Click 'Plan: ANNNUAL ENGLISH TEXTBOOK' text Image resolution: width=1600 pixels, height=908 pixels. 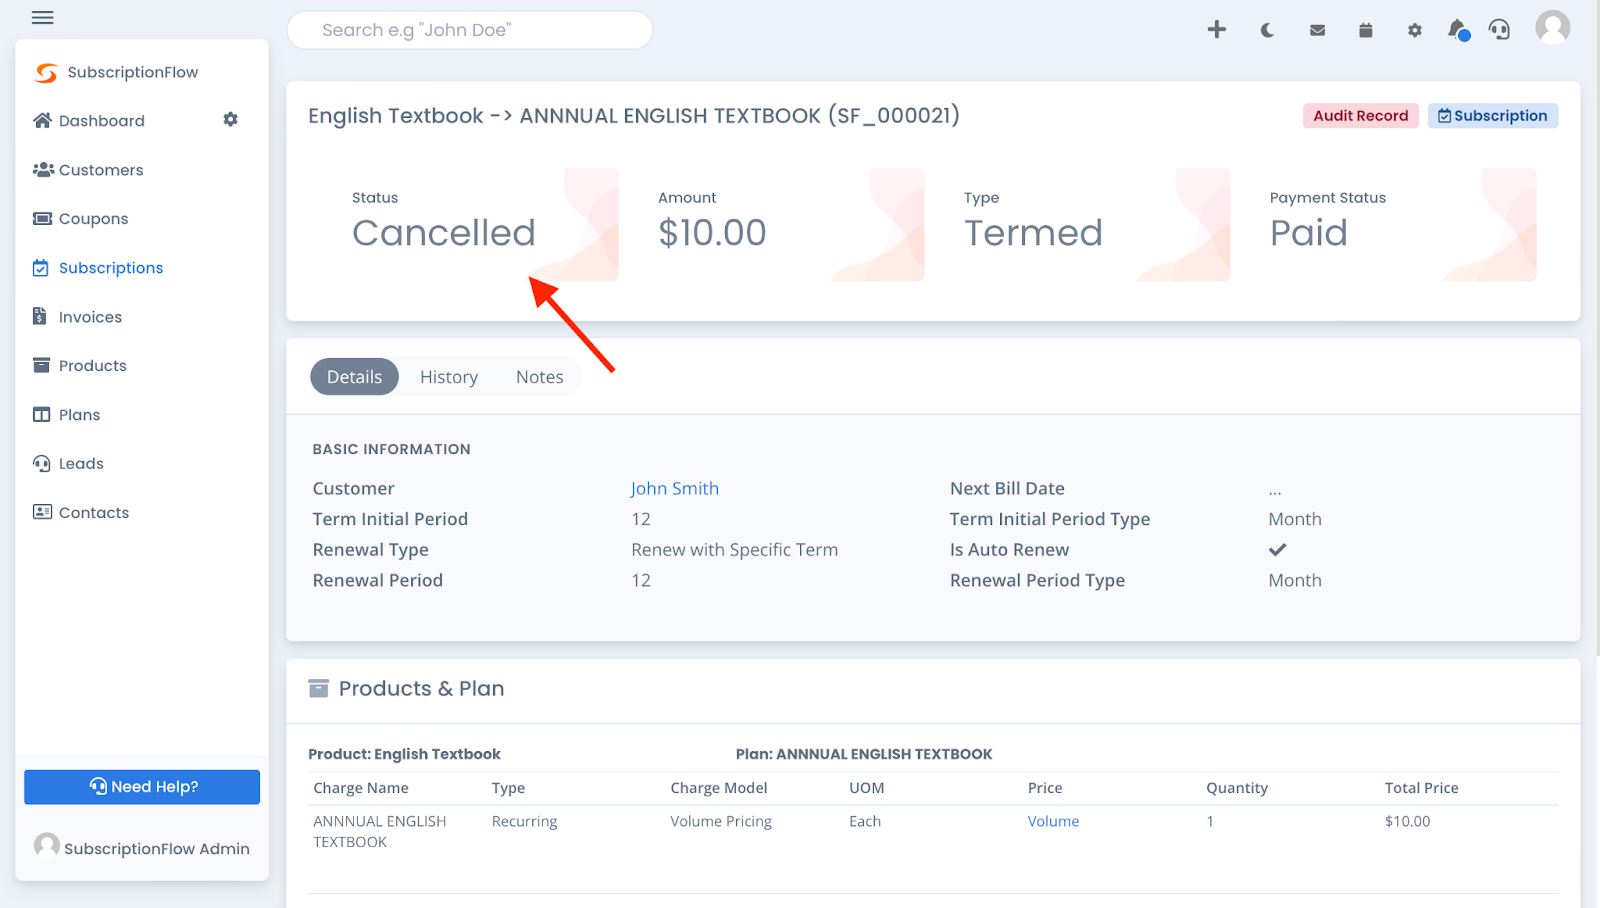[x=864, y=755]
